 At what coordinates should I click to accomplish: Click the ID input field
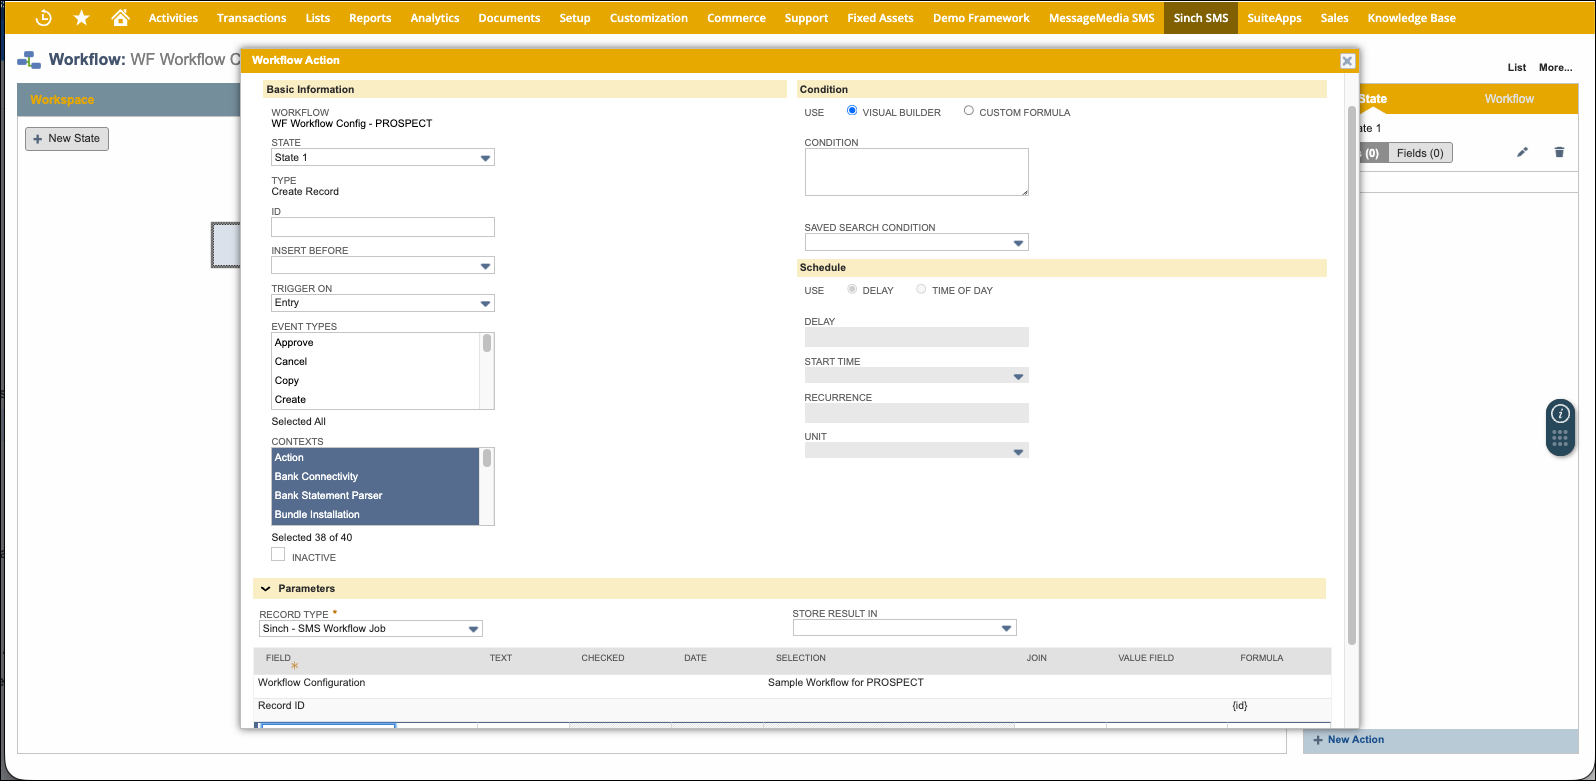(383, 227)
